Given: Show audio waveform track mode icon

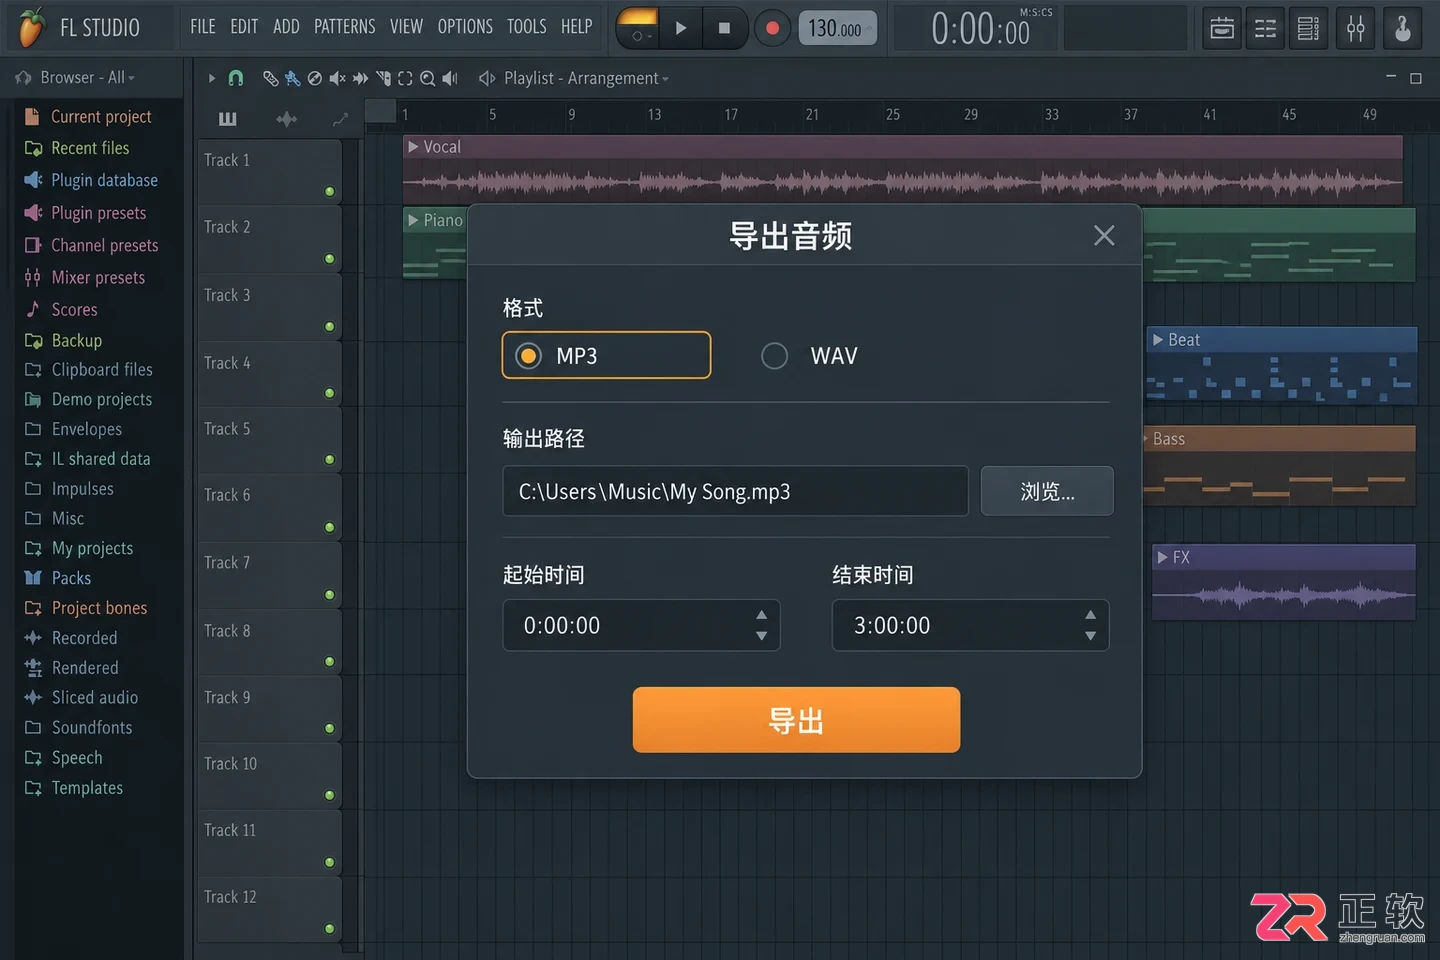Looking at the screenshot, I should tap(286, 119).
